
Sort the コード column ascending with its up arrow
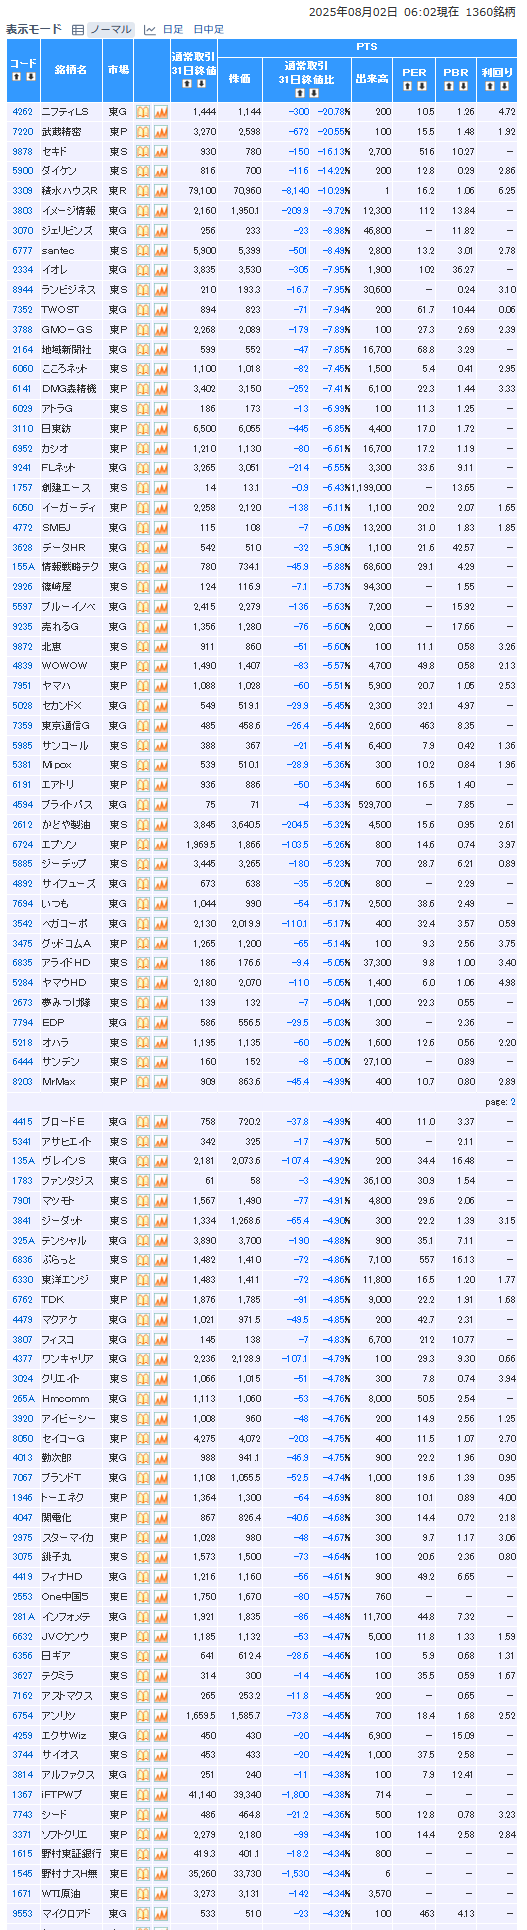[x=16, y=77]
